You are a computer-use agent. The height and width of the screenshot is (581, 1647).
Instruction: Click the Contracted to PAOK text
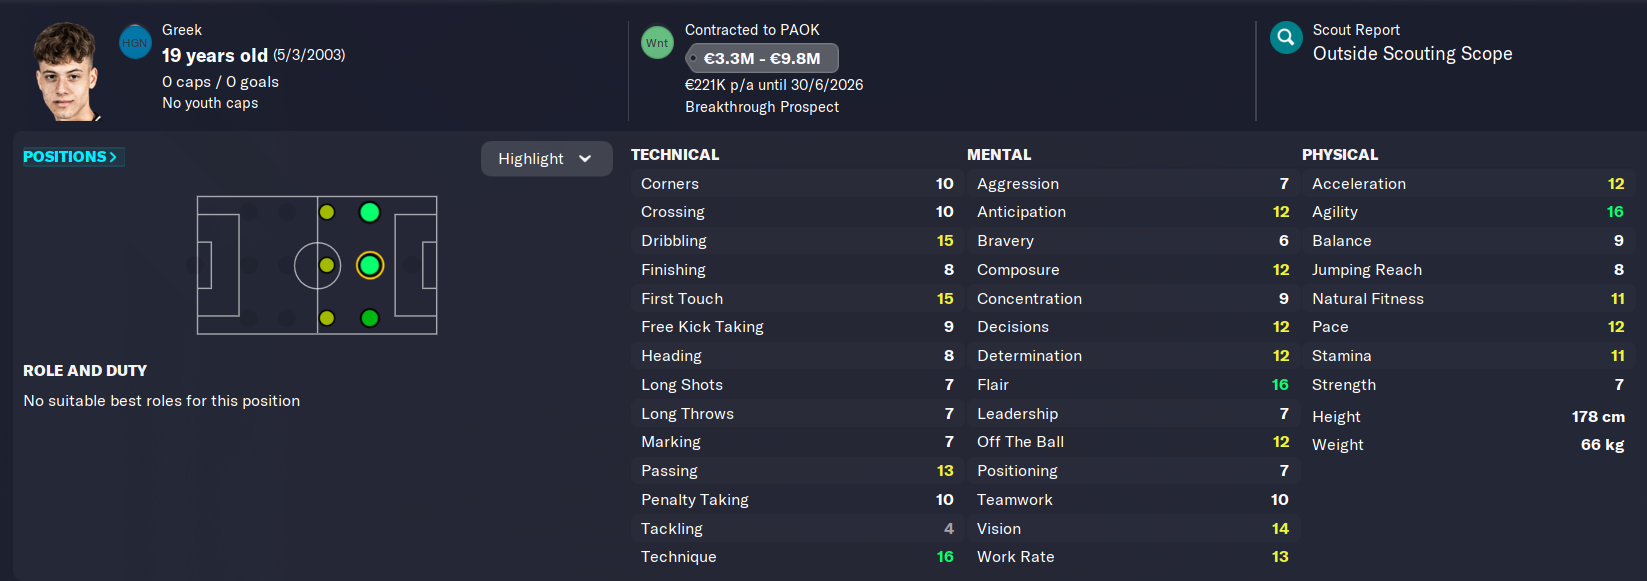752,30
